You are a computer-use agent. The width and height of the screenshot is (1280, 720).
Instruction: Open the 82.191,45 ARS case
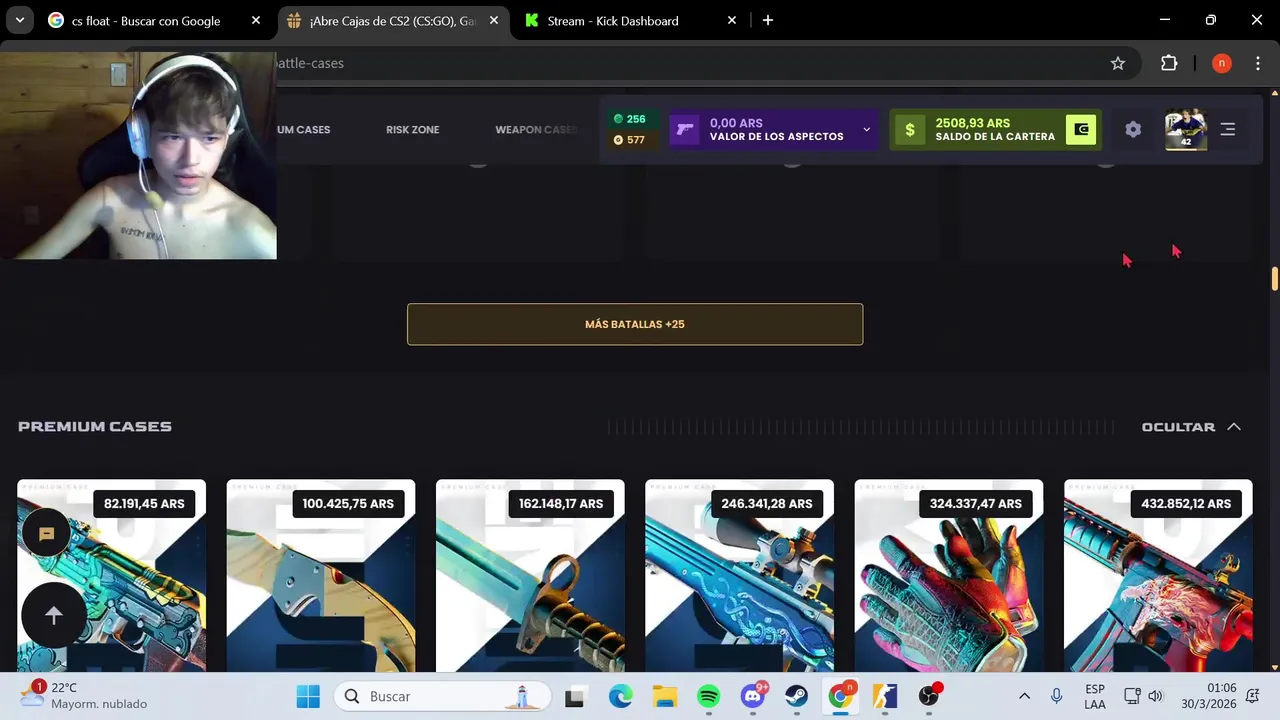coord(111,576)
